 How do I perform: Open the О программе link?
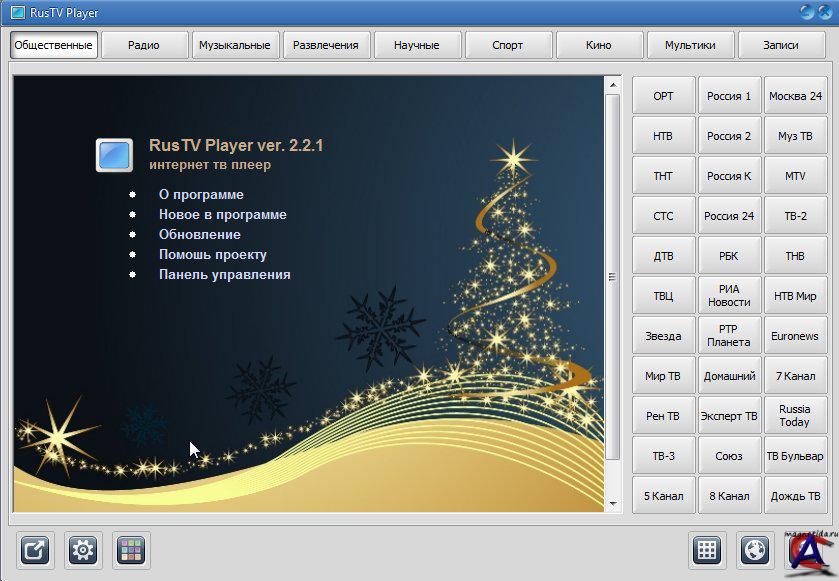tap(201, 194)
